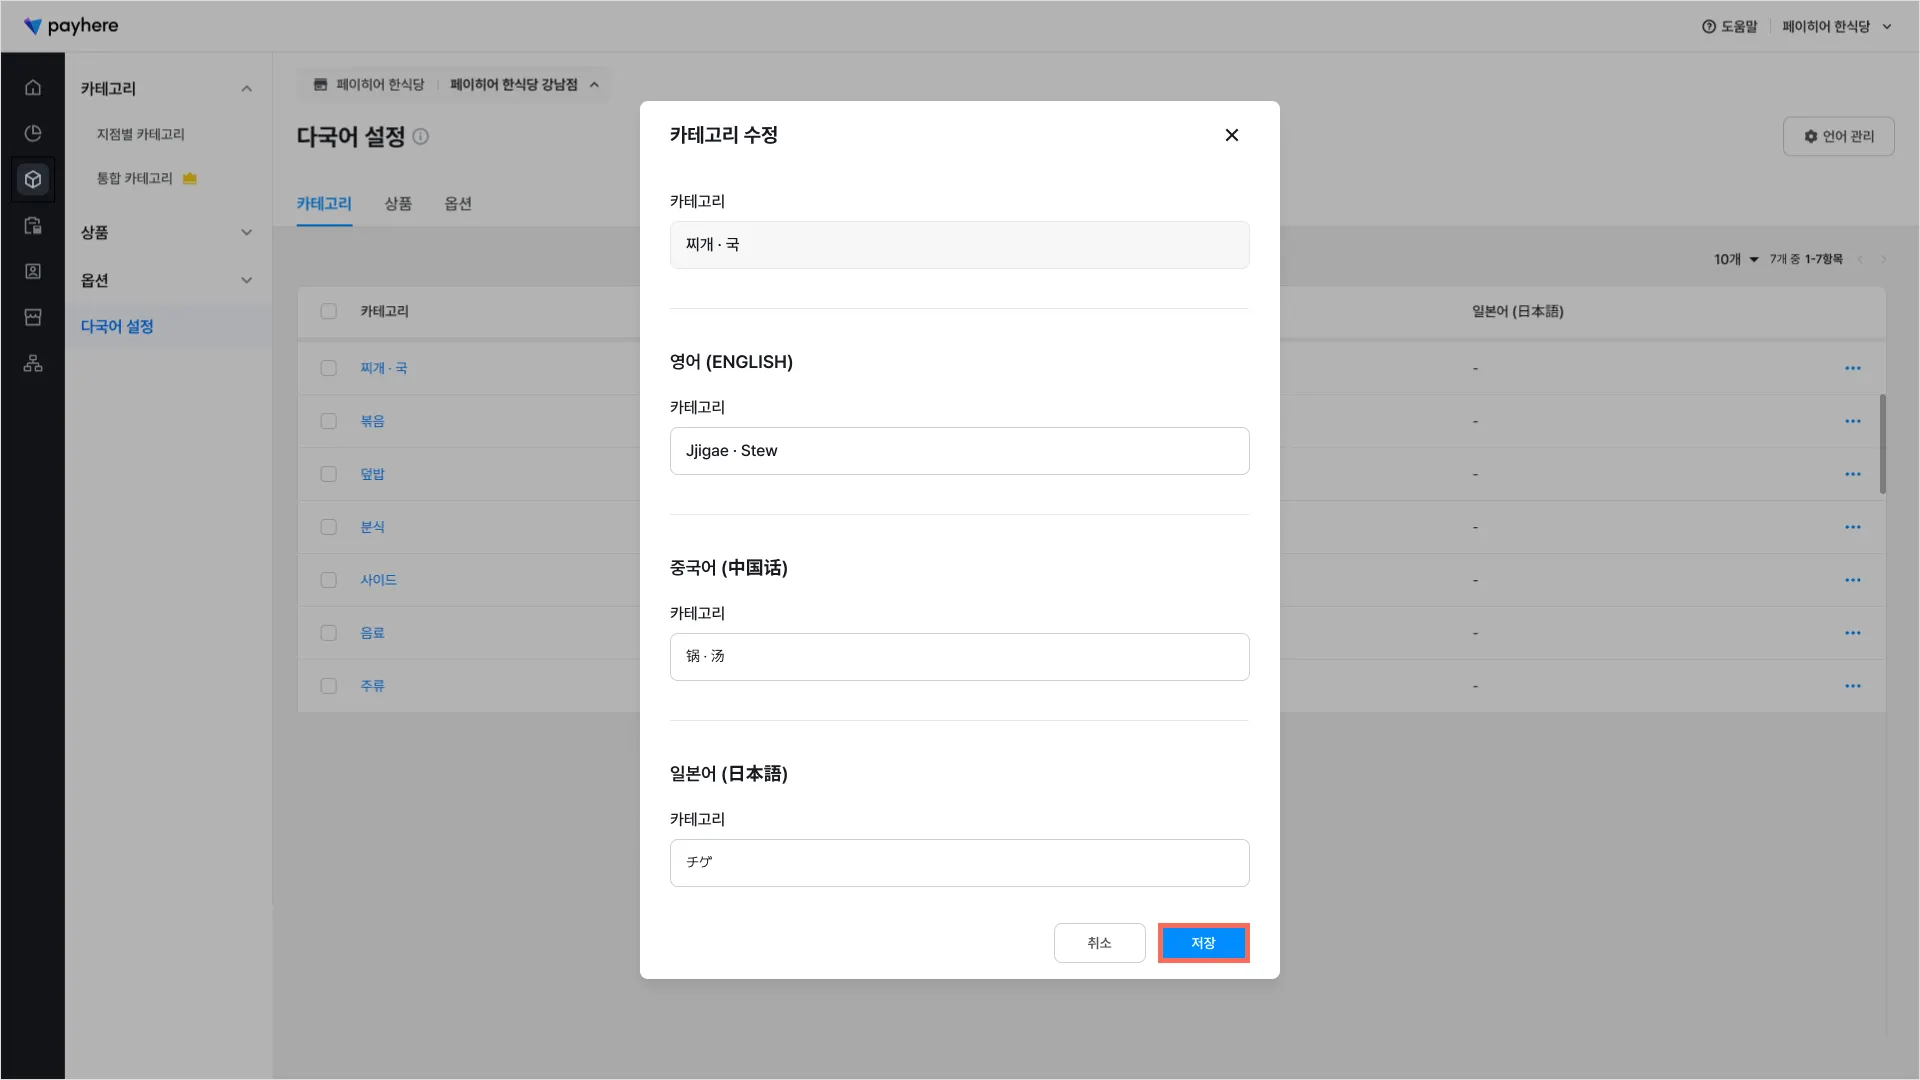This screenshot has height=1080, width=1920.
Task: Close the 카테고리 수정 dialog with X
Action: [1231, 135]
